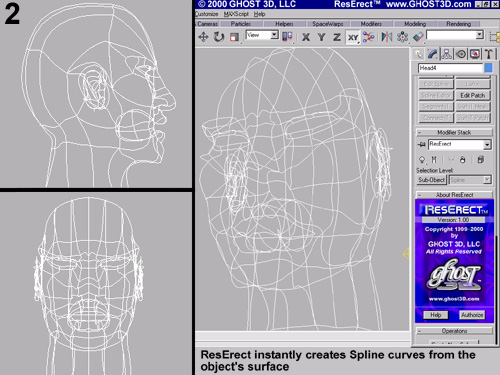Viewport: 500px width, 375px height.
Task: Open the Motion command panel icon
Action: pyautogui.click(x=461, y=54)
